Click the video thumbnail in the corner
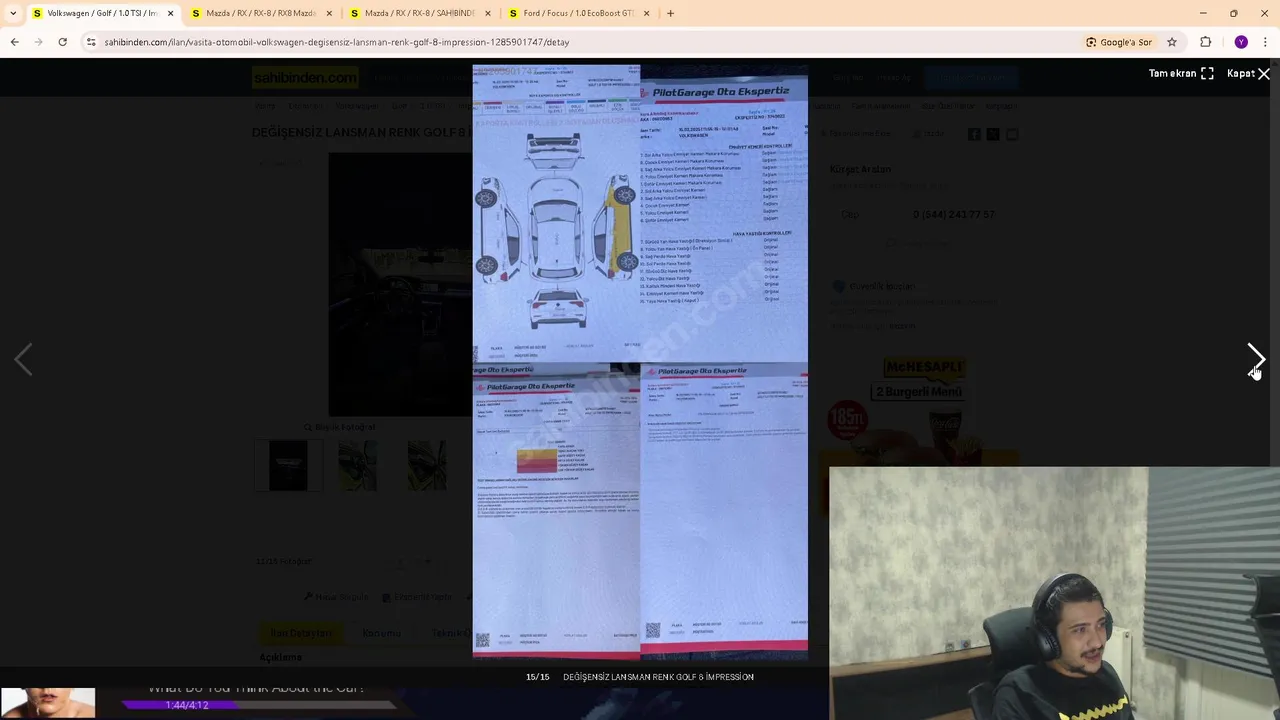The width and height of the screenshot is (1280, 720). pos(48,702)
